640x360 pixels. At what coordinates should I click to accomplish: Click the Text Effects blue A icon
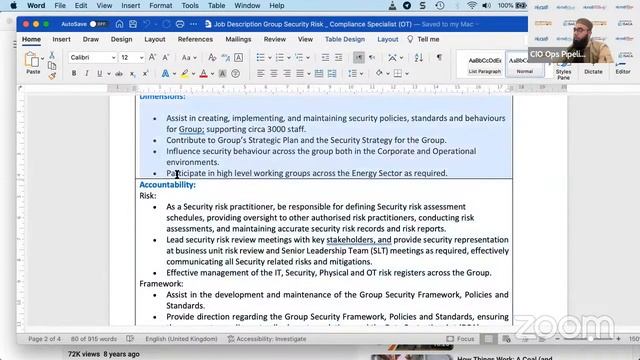pyautogui.click(x=165, y=74)
